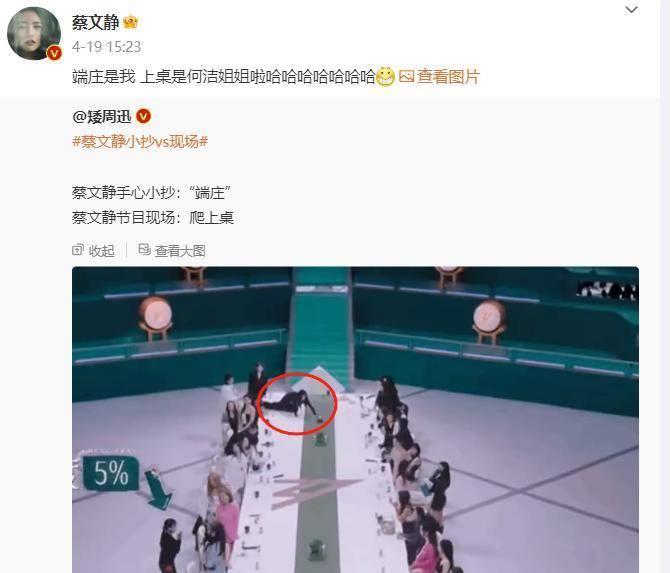Click the orange verified V badge on avatar
The height and width of the screenshot is (573, 670).
(x=54, y=53)
